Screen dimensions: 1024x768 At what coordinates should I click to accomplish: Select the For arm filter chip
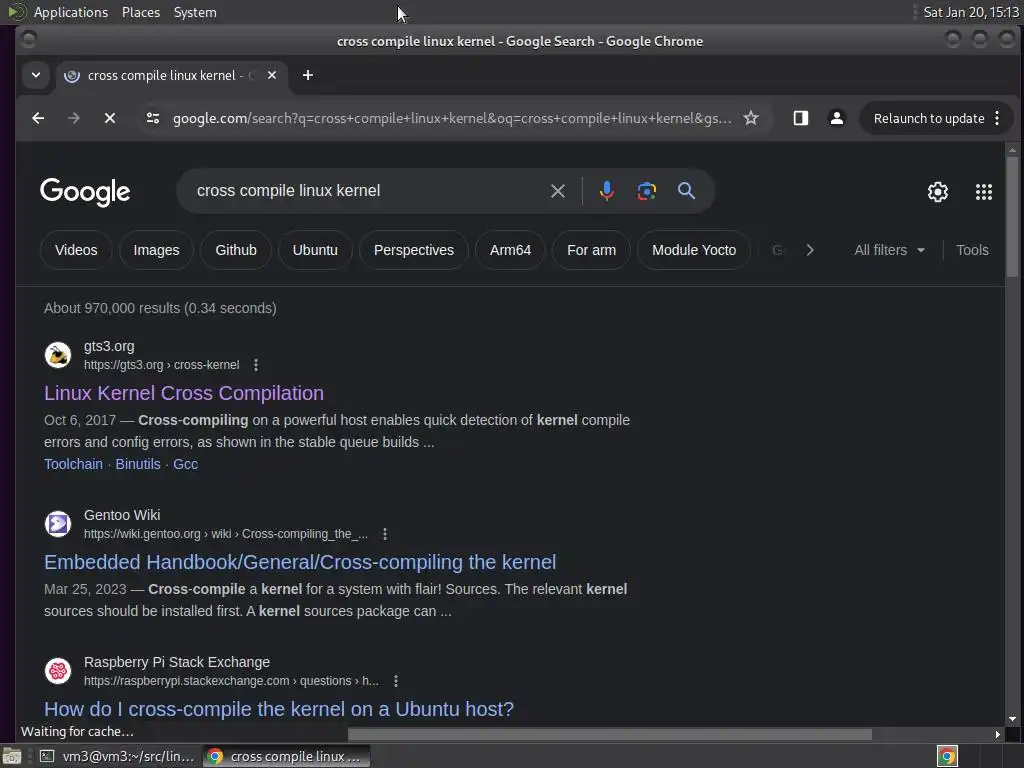pyautogui.click(x=591, y=250)
